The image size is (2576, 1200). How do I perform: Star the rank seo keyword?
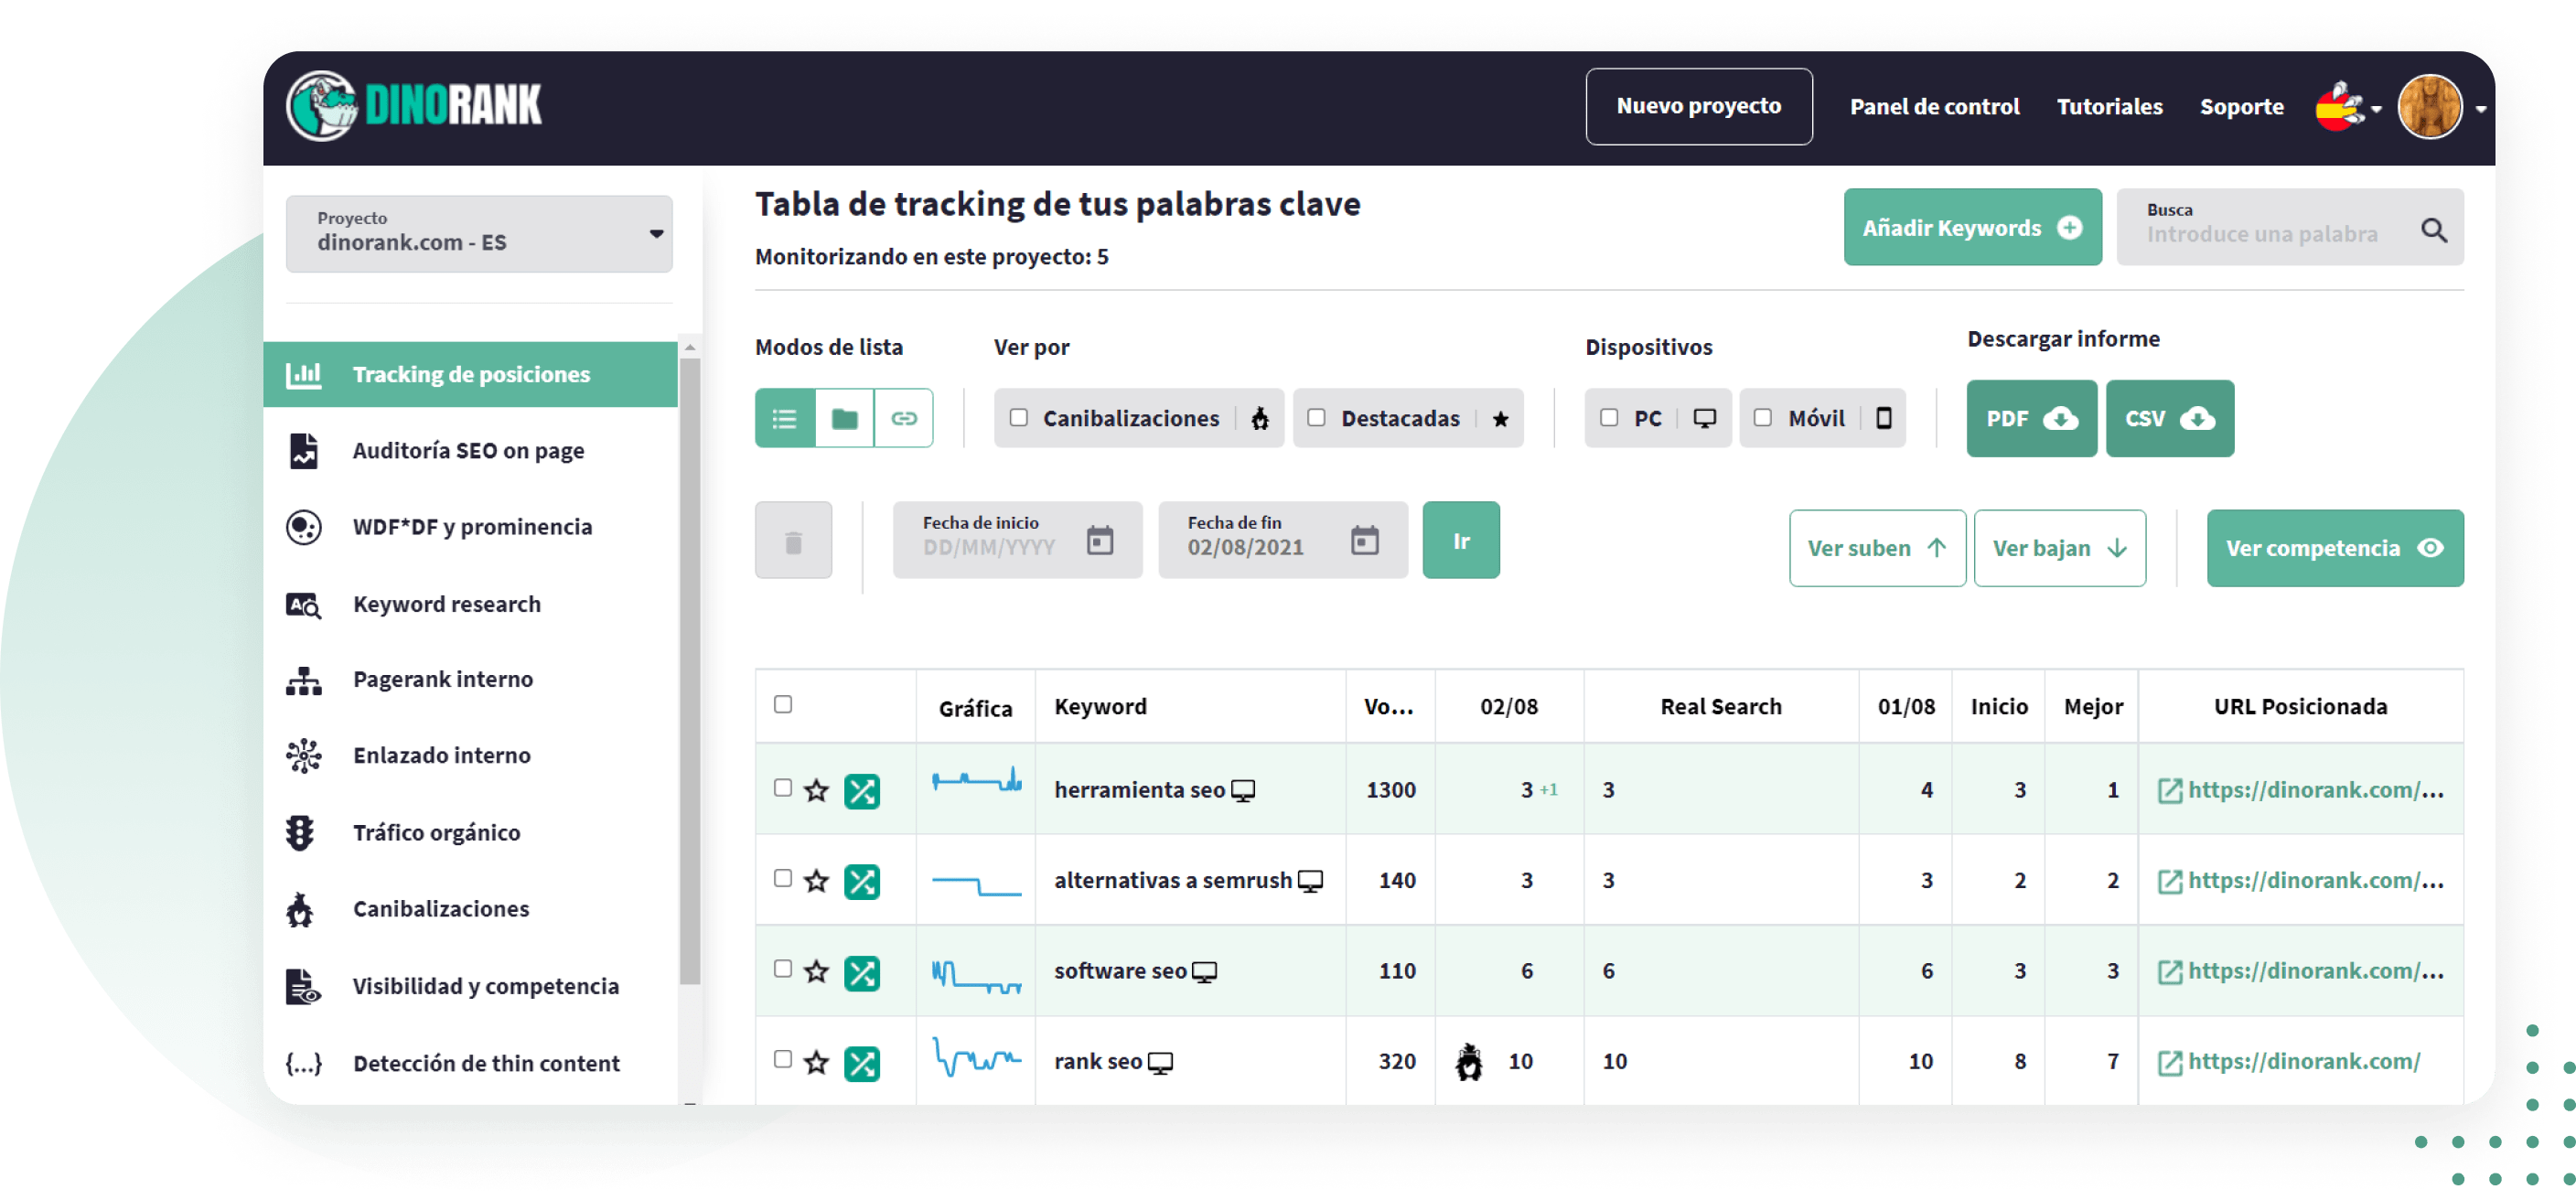click(817, 1062)
